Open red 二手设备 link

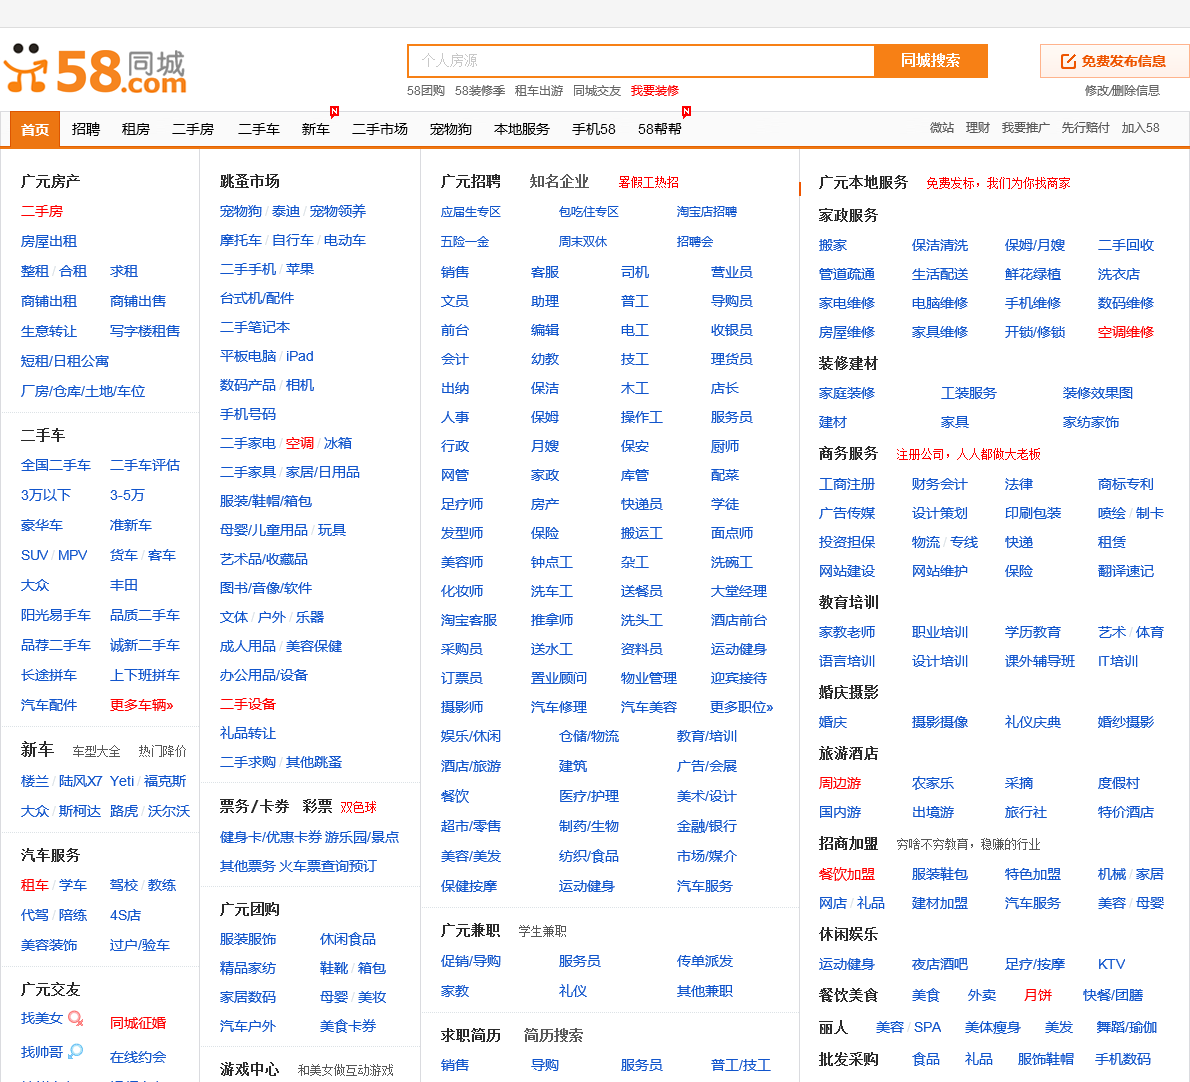pos(247,705)
